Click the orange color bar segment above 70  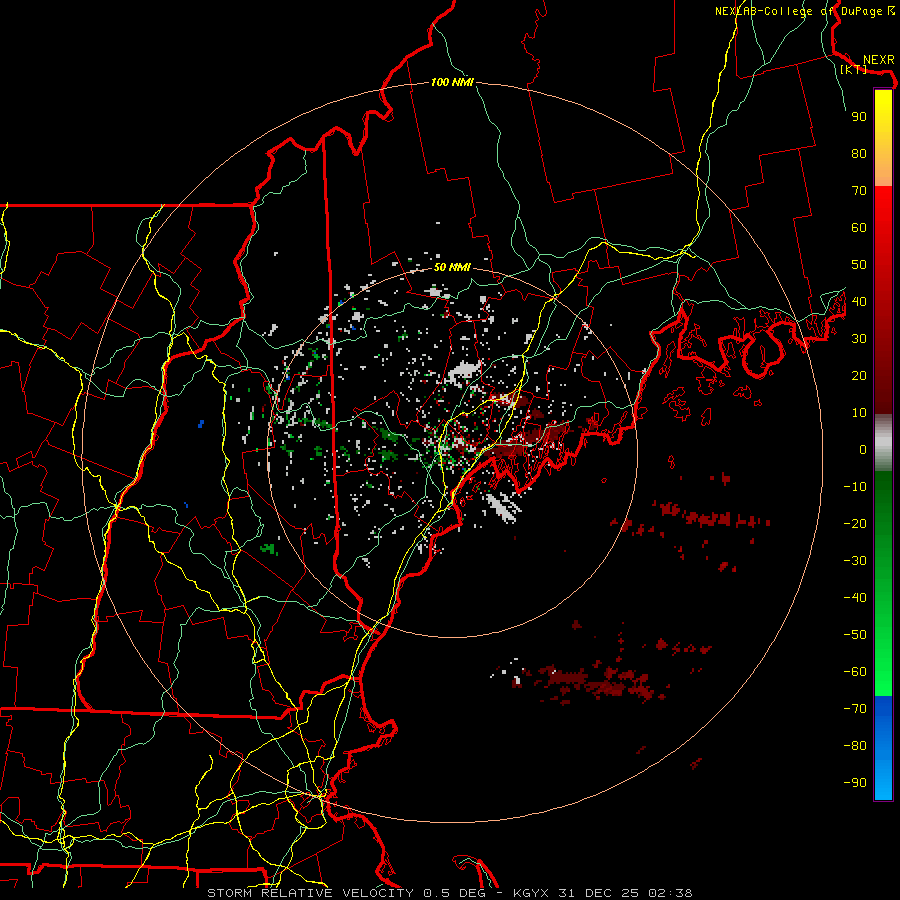(883, 172)
